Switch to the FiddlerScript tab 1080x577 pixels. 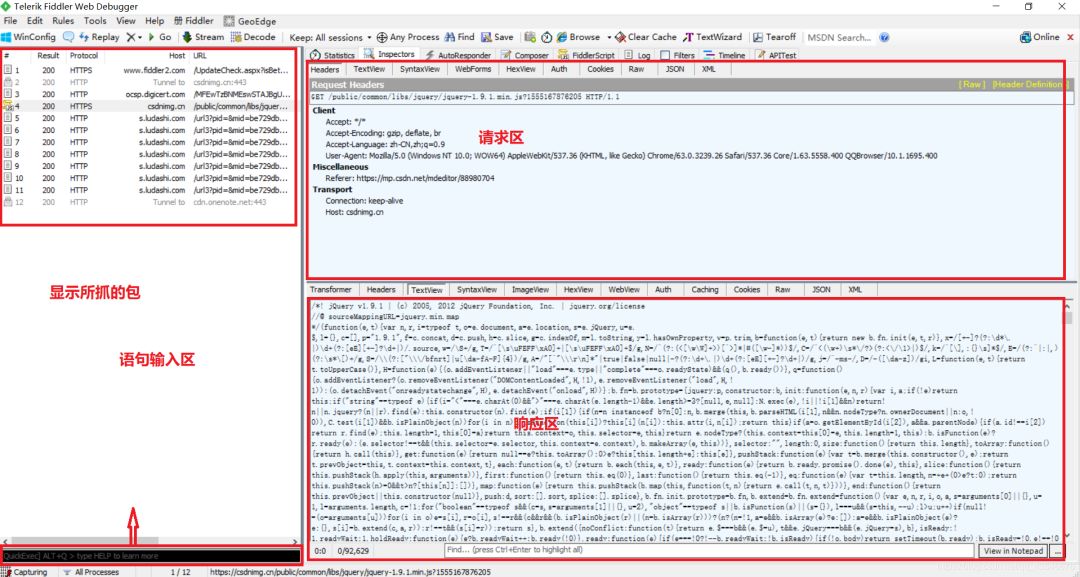point(586,55)
